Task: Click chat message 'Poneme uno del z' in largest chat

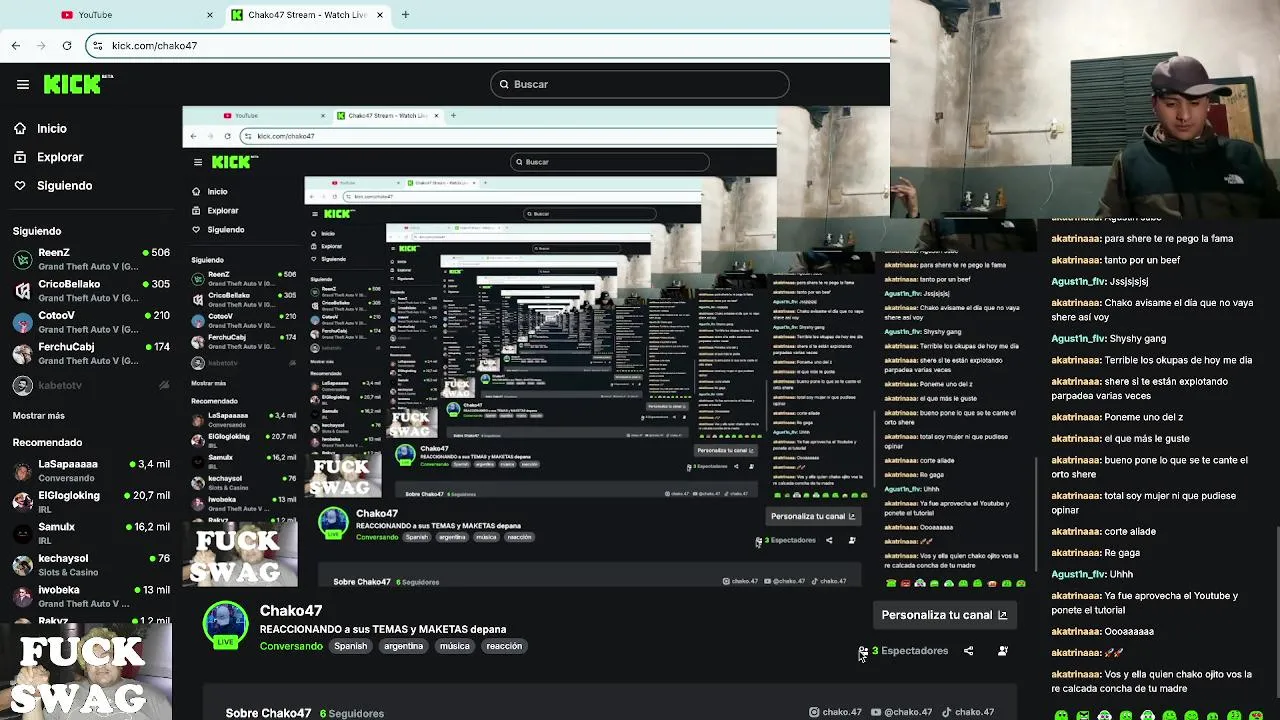Action: [1144, 417]
